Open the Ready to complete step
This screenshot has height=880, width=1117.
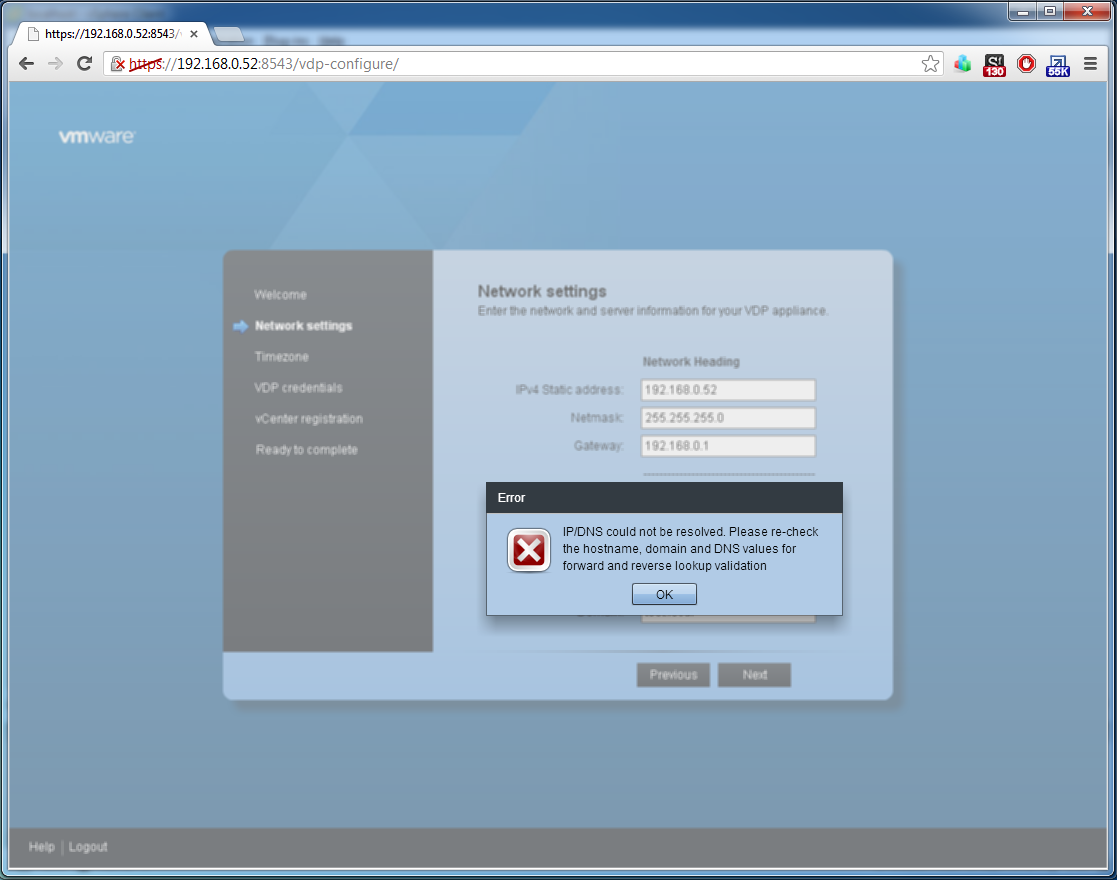pyautogui.click(x=307, y=450)
